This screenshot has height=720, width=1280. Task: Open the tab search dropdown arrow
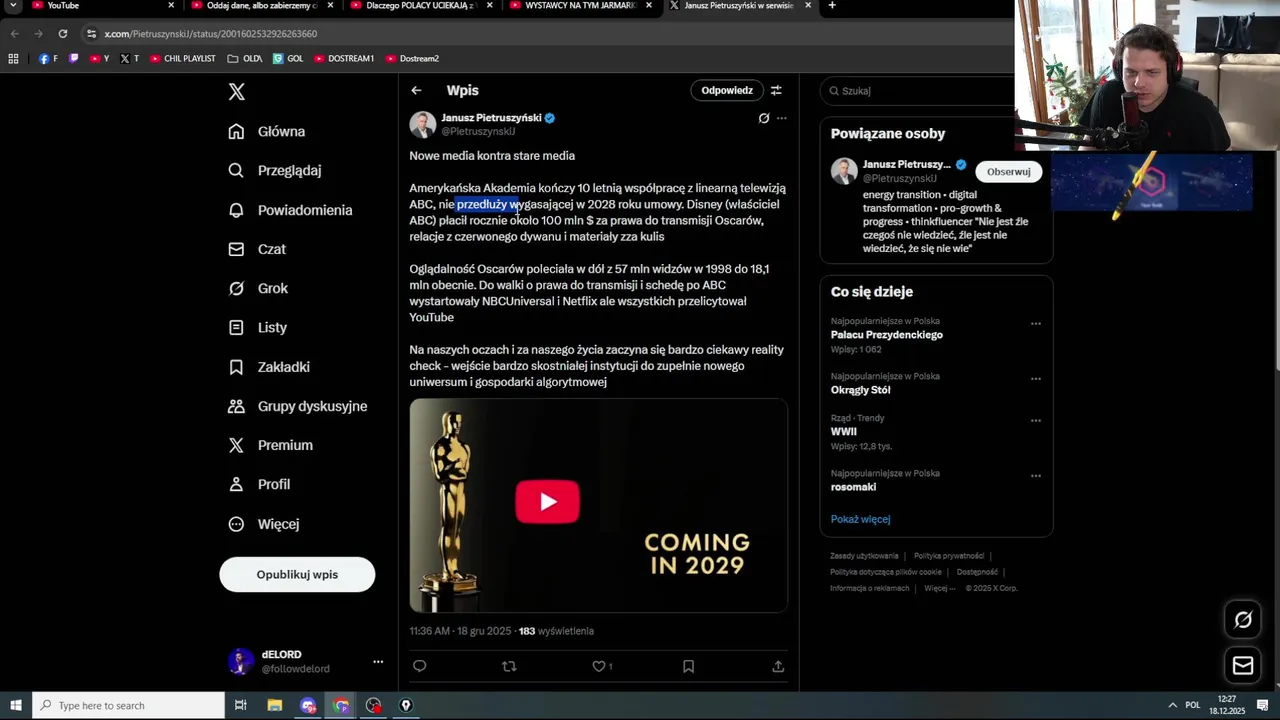(x=13, y=6)
